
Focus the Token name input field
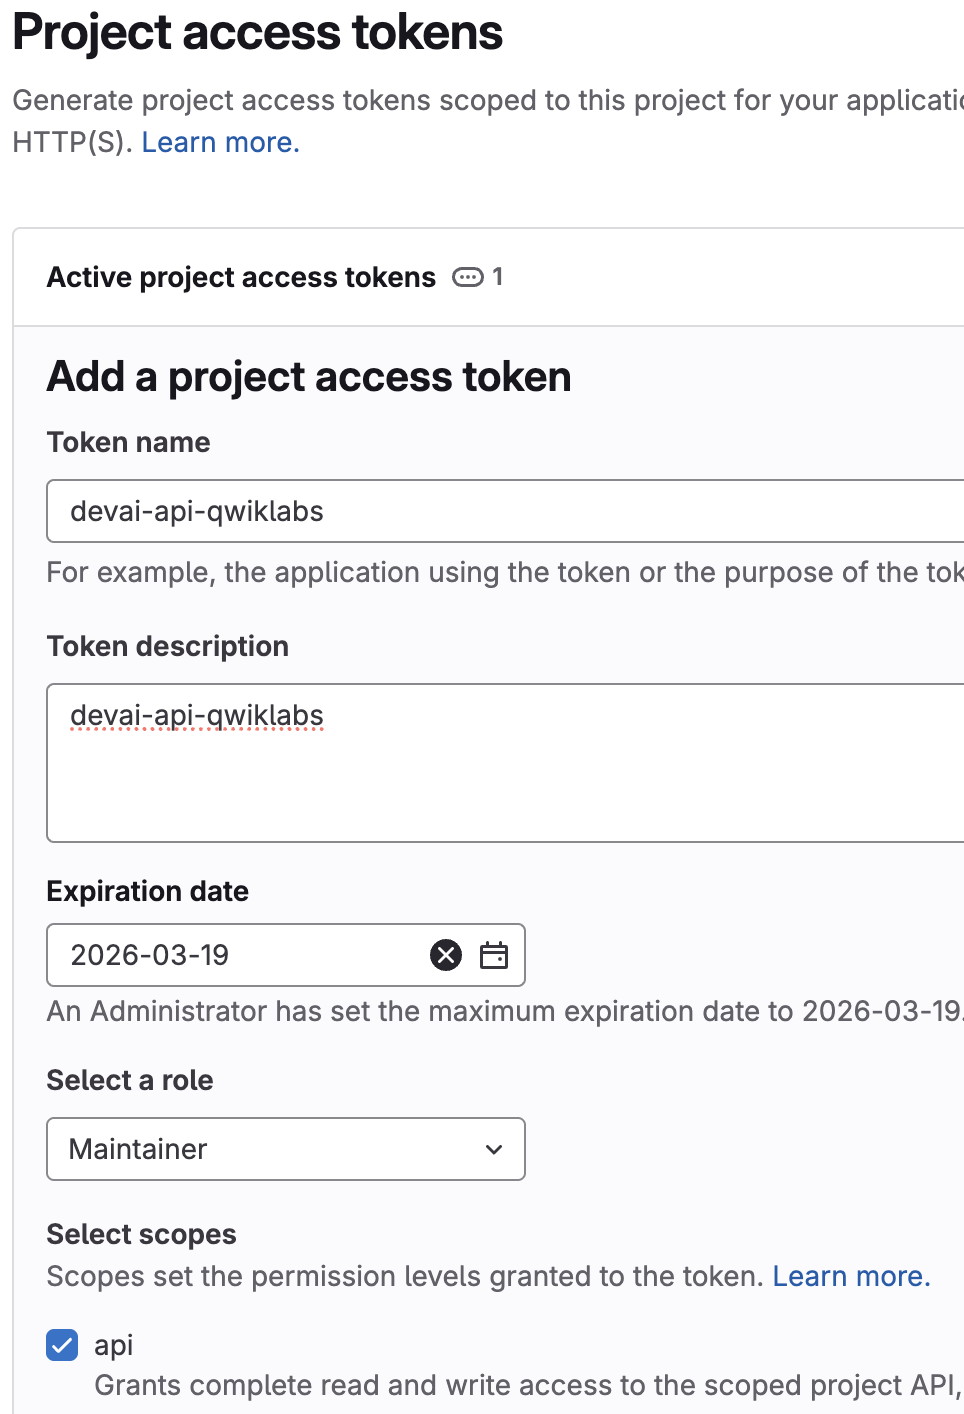(x=500, y=511)
